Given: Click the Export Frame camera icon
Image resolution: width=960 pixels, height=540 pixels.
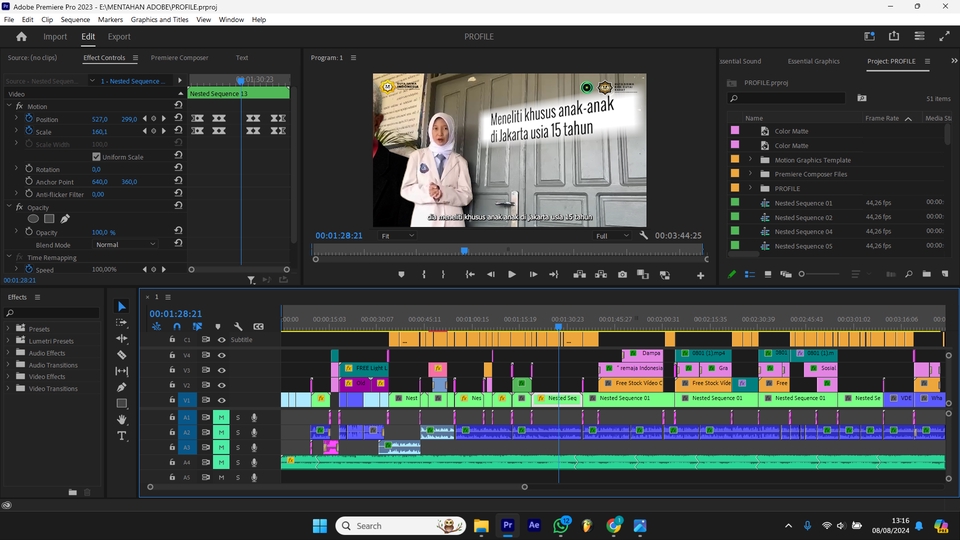Looking at the screenshot, I should (x=622, y=275).
